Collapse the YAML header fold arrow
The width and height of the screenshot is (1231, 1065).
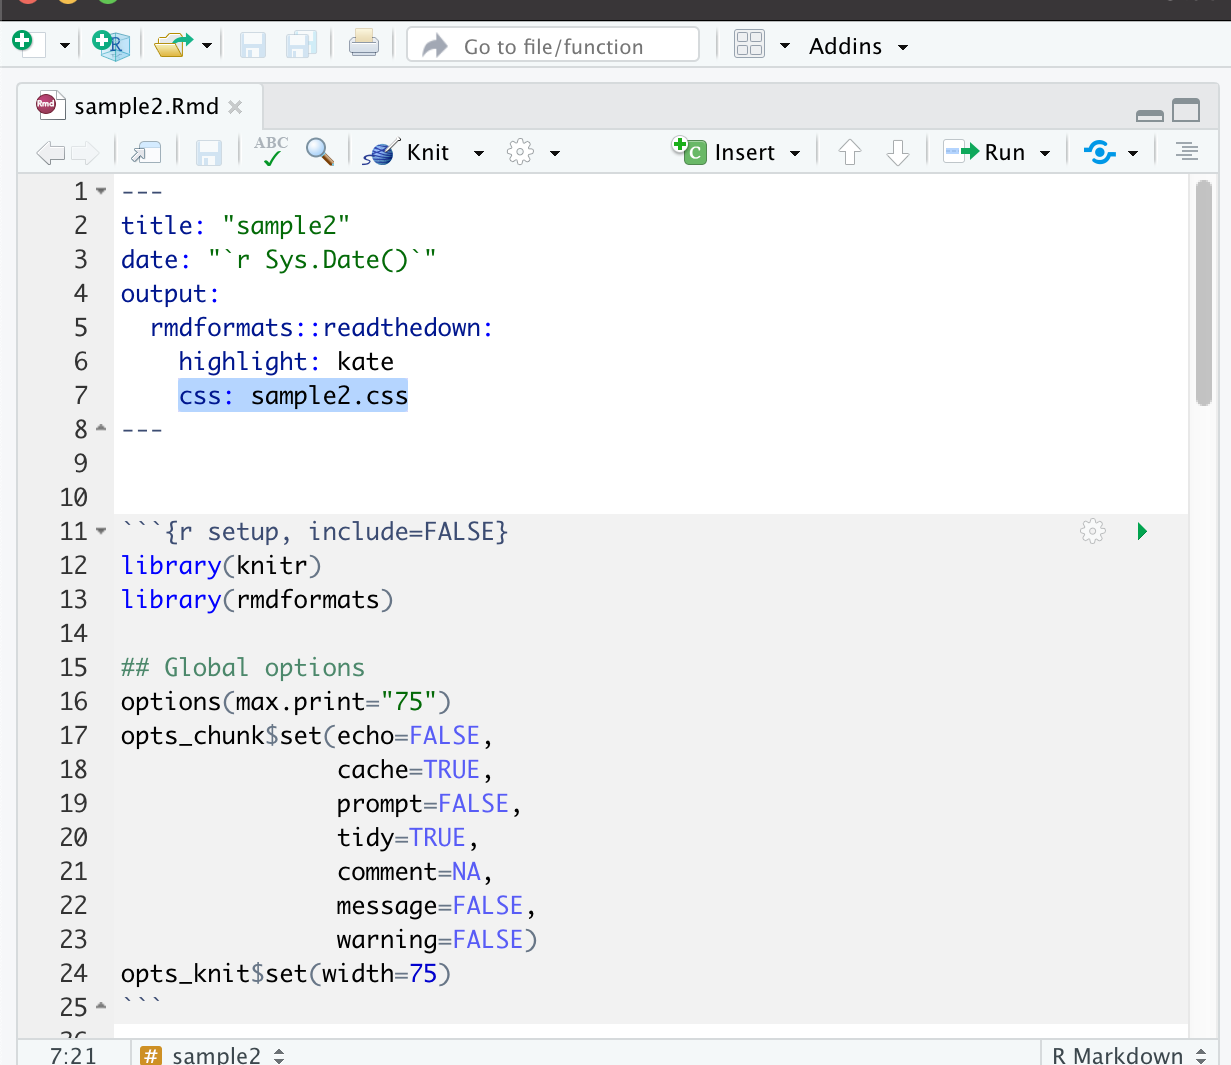pos(101,191)
